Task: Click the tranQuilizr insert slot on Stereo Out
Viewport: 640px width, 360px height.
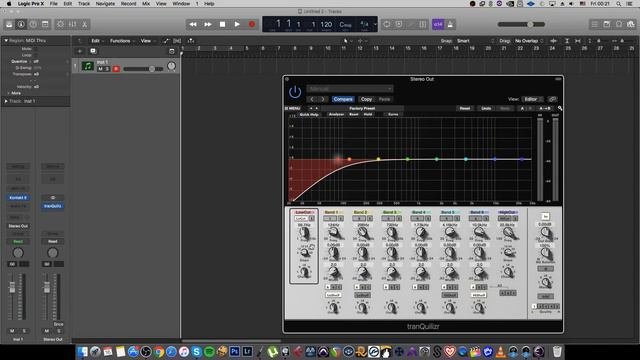Action: (53, 206)
